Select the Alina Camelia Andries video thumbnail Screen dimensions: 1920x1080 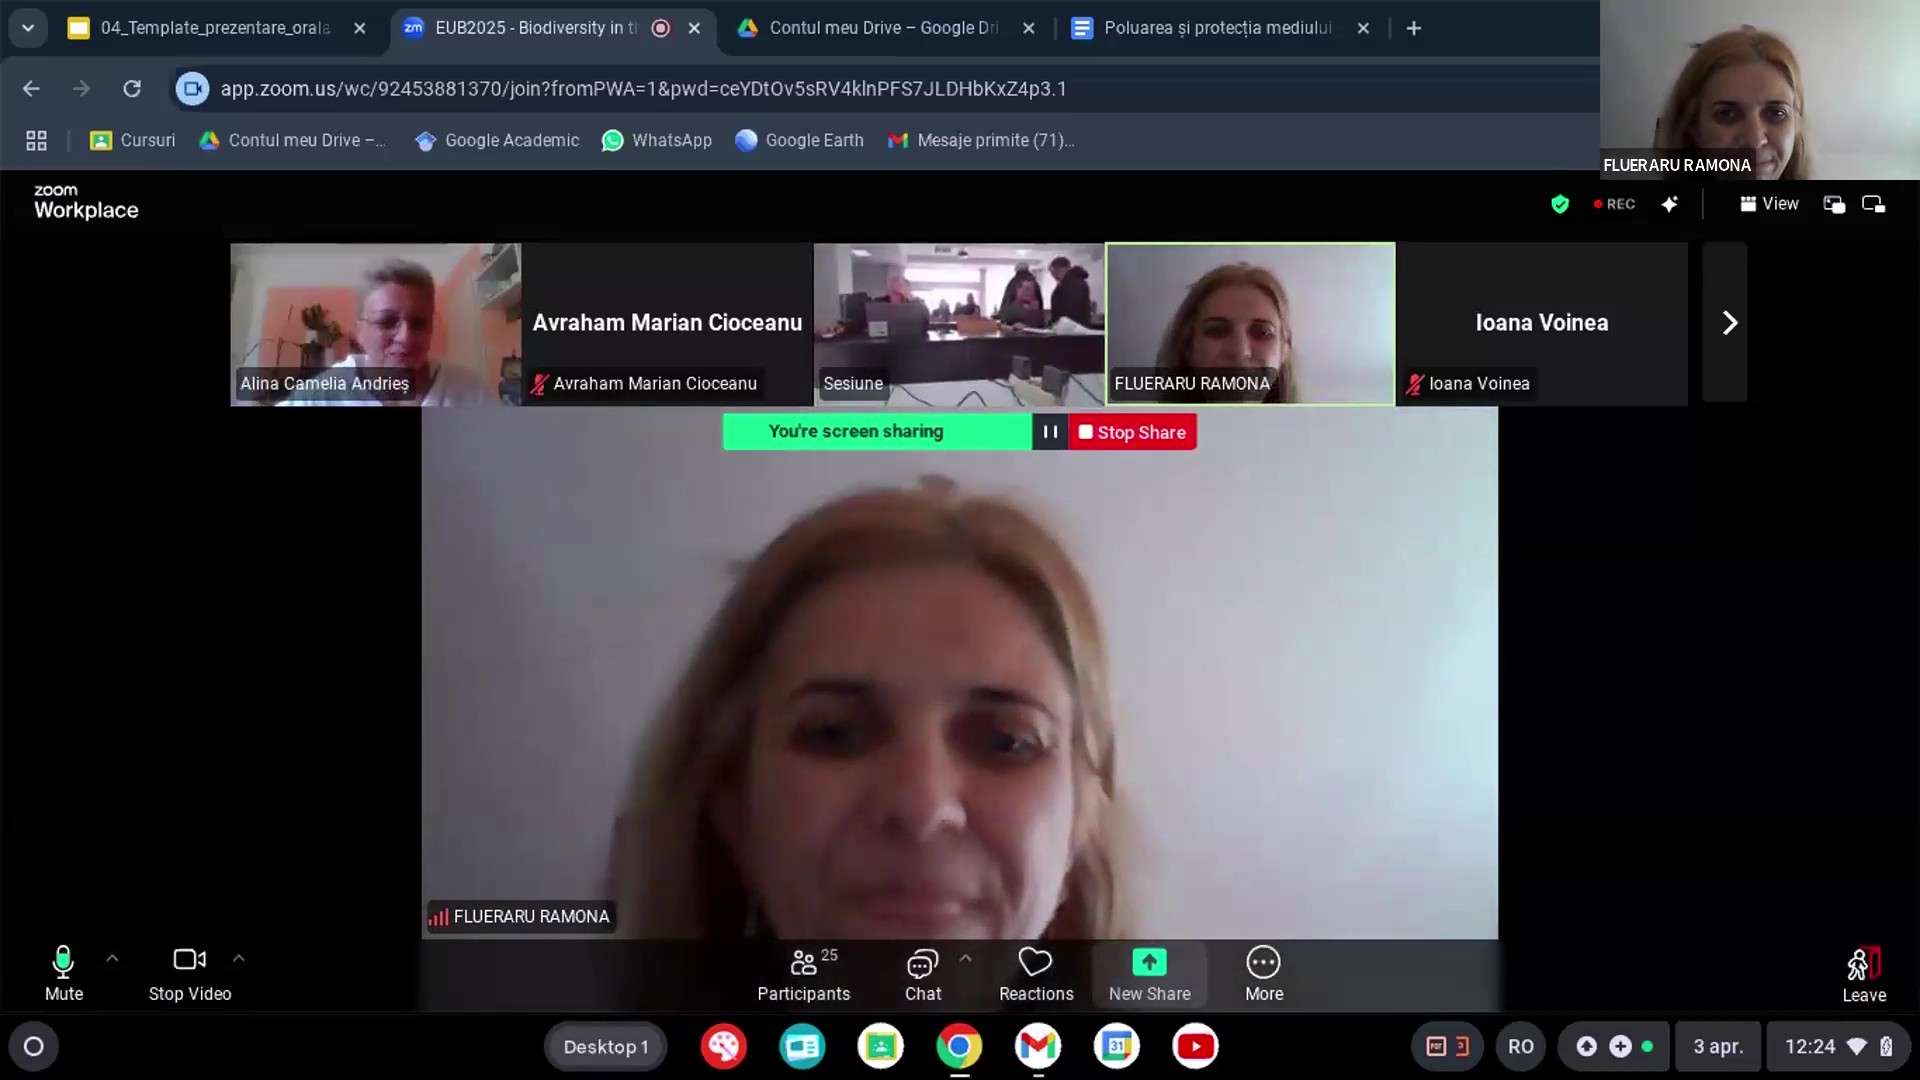[375, 323]
